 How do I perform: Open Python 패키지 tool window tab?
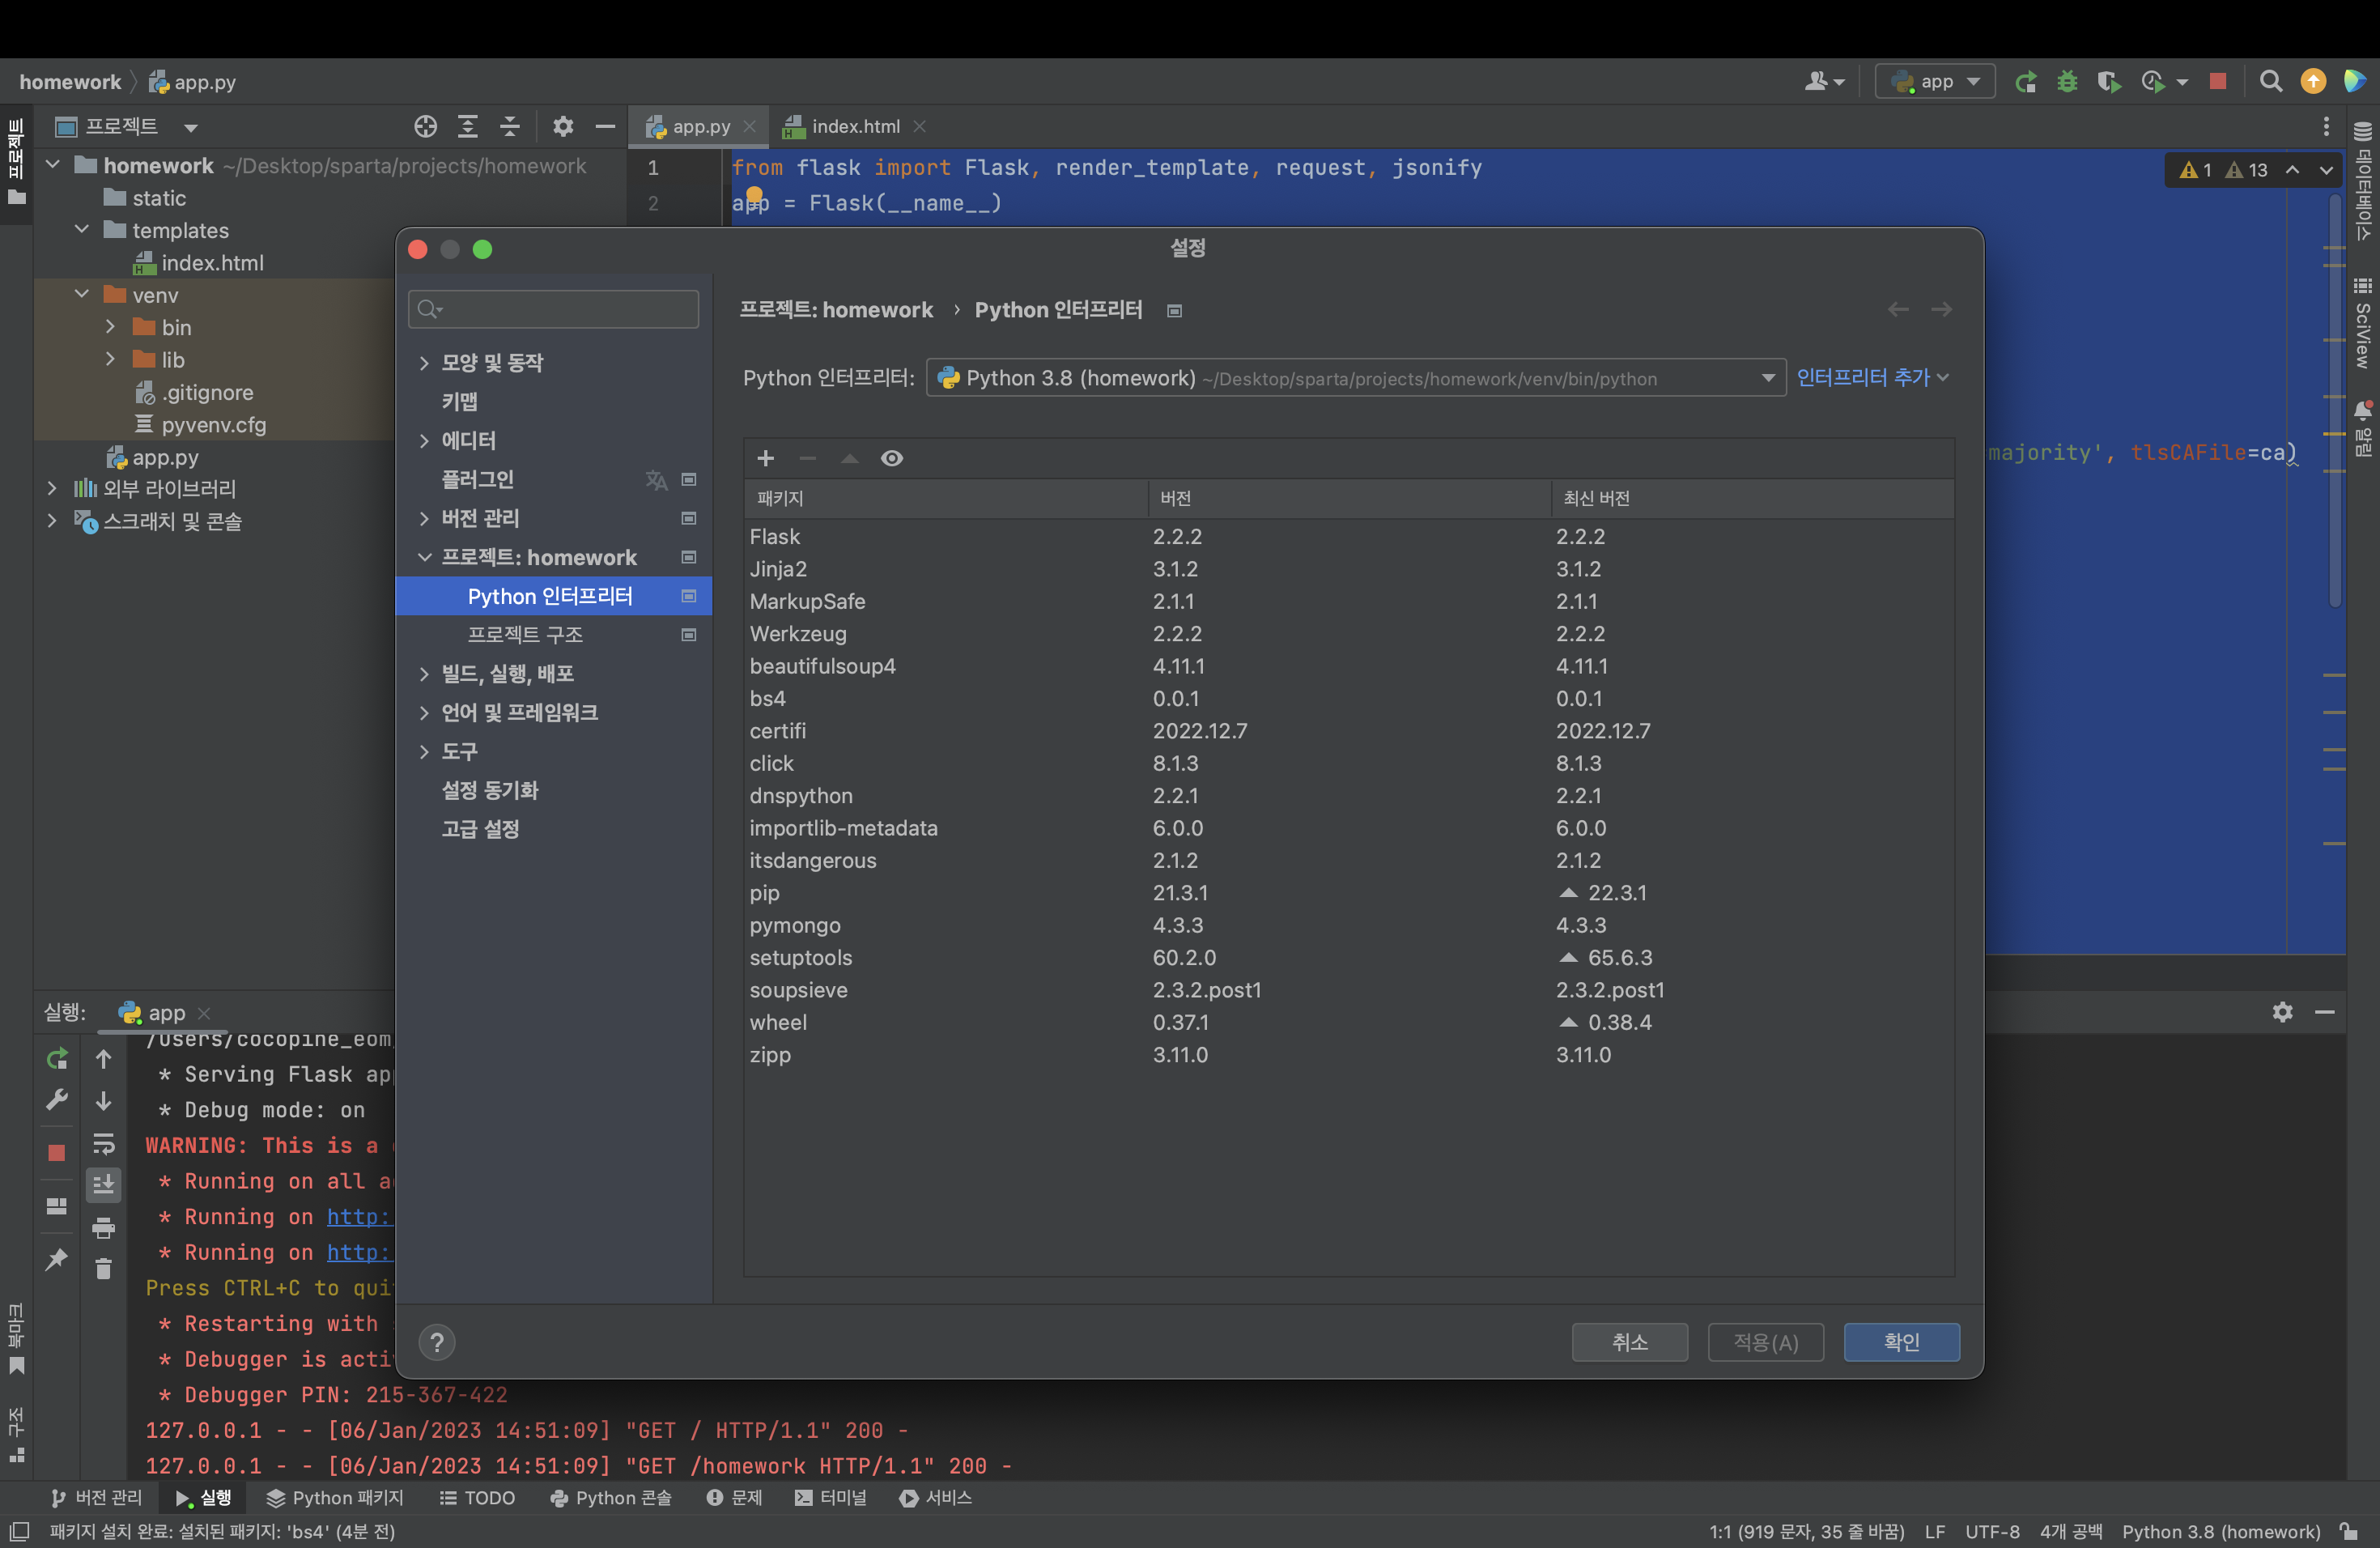335,1497
